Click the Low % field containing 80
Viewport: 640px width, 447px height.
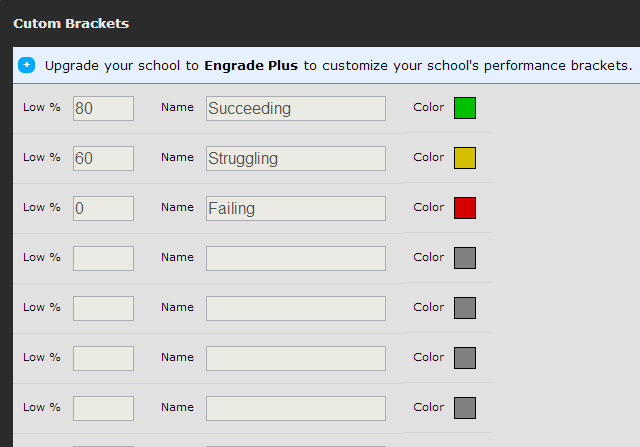[103, 109]
